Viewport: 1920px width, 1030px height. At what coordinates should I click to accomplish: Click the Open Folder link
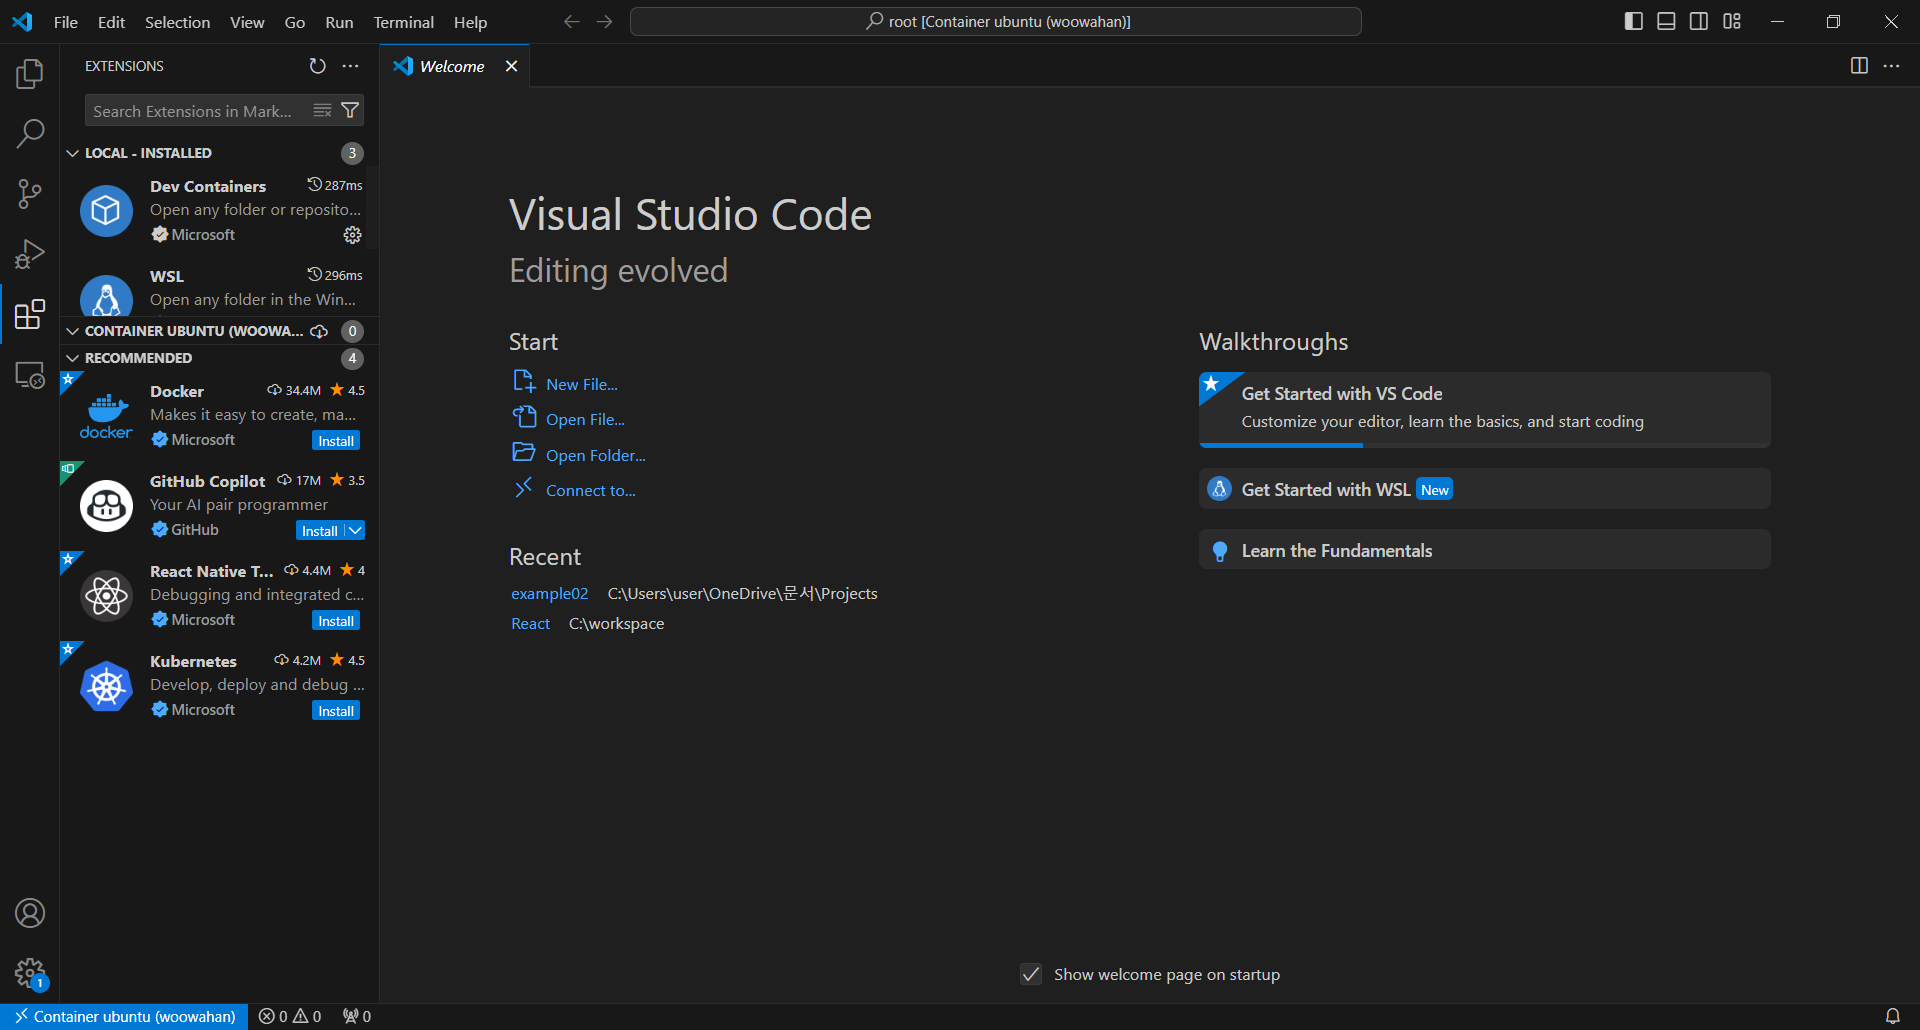(x=595, y=455)
